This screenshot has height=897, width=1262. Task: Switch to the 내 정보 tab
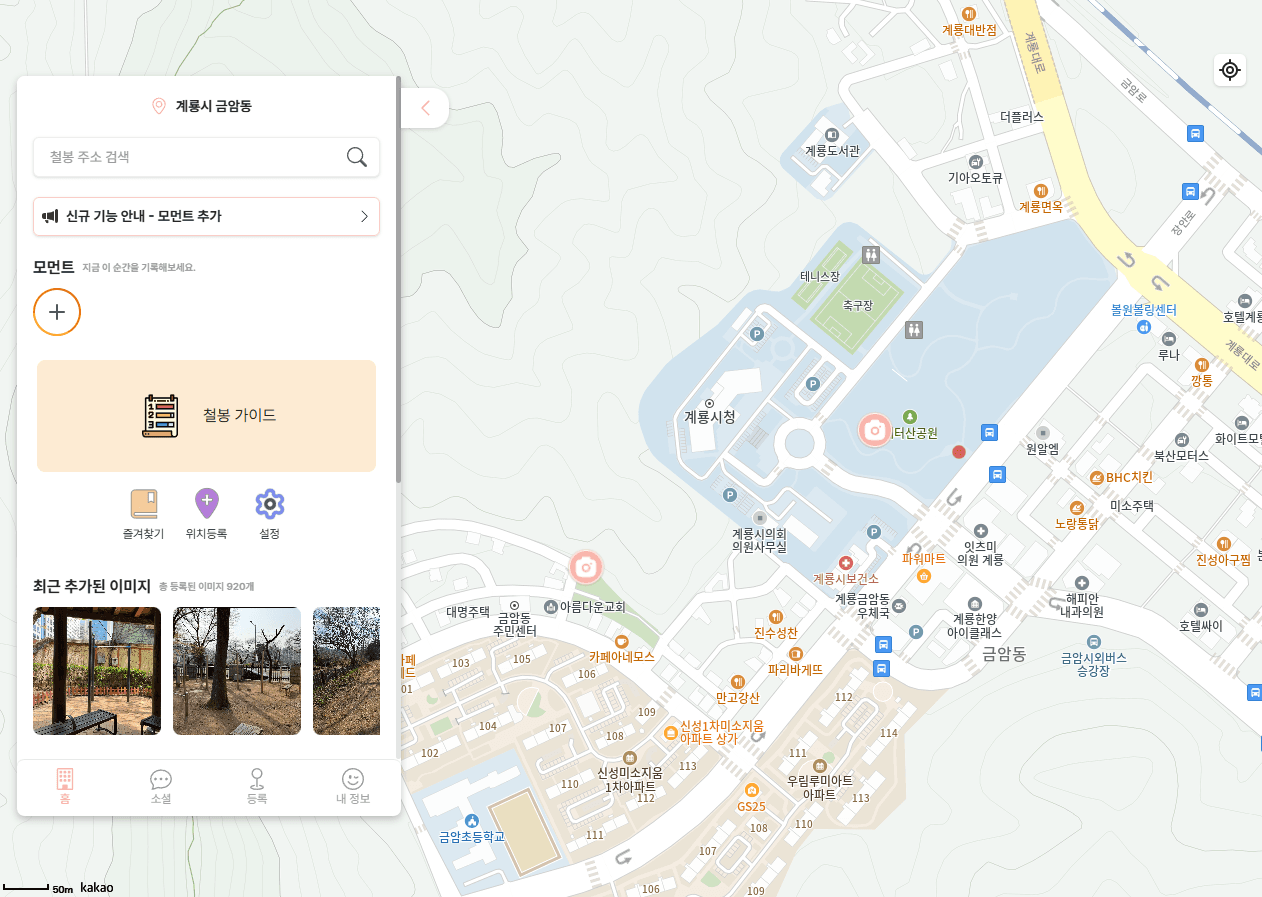click(353, 786)
